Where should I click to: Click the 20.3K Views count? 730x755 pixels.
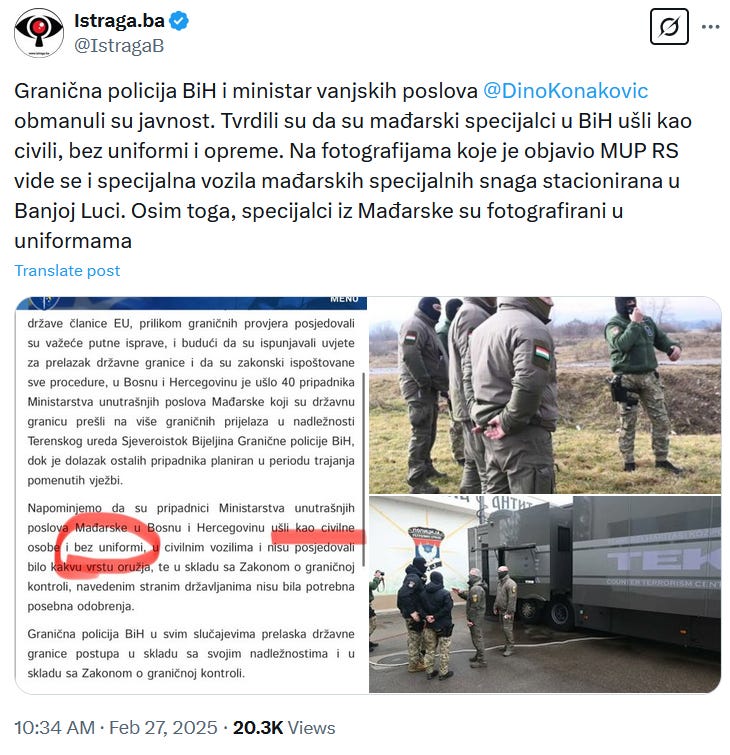284,728
